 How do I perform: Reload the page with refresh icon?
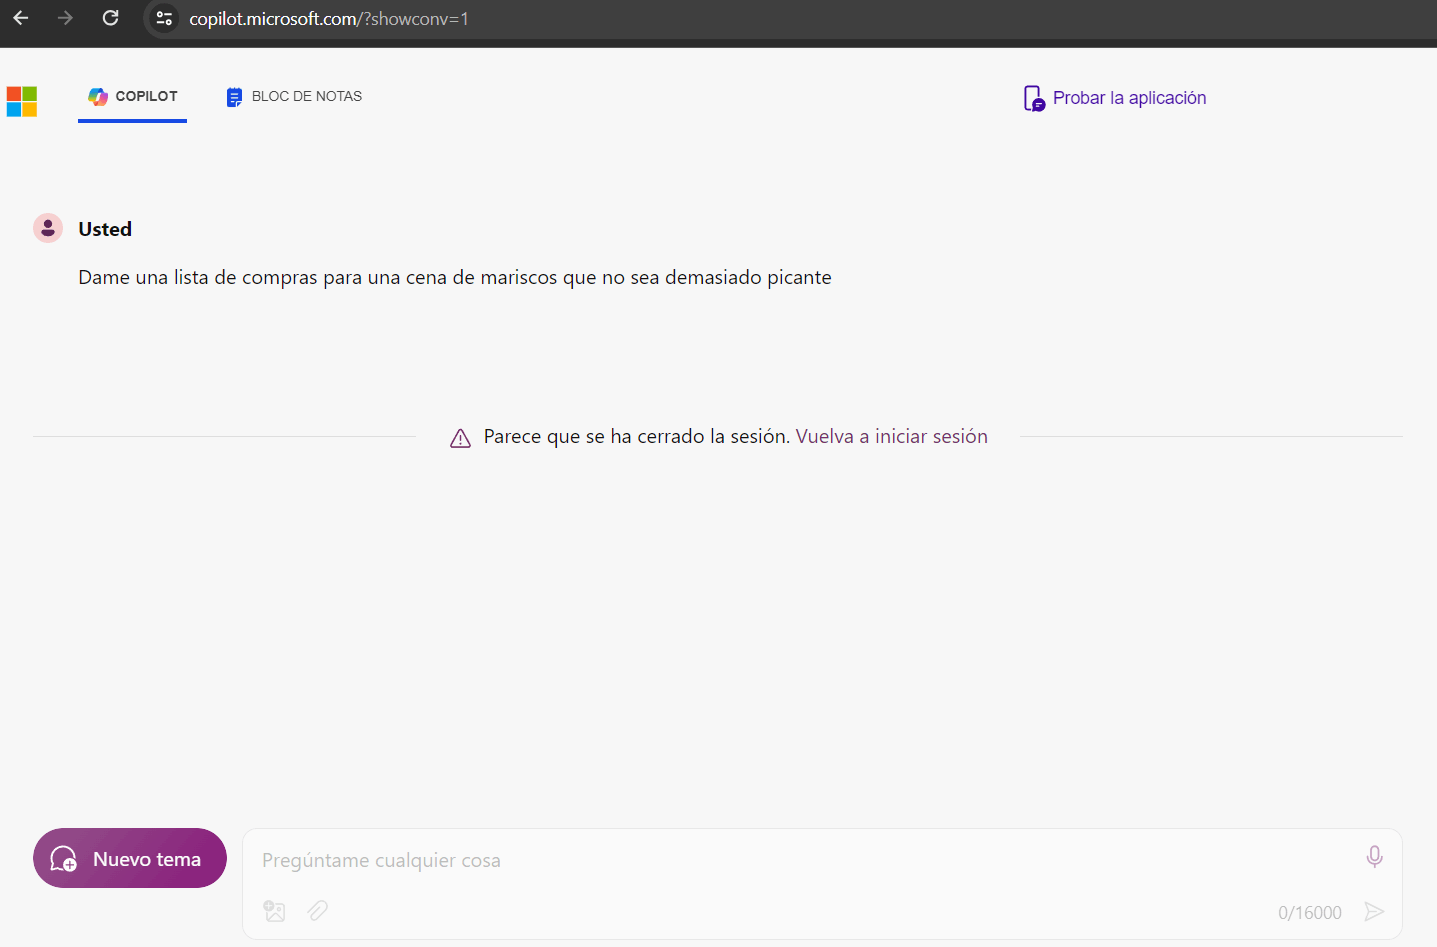pyautogui.click(x=111, y=18)
